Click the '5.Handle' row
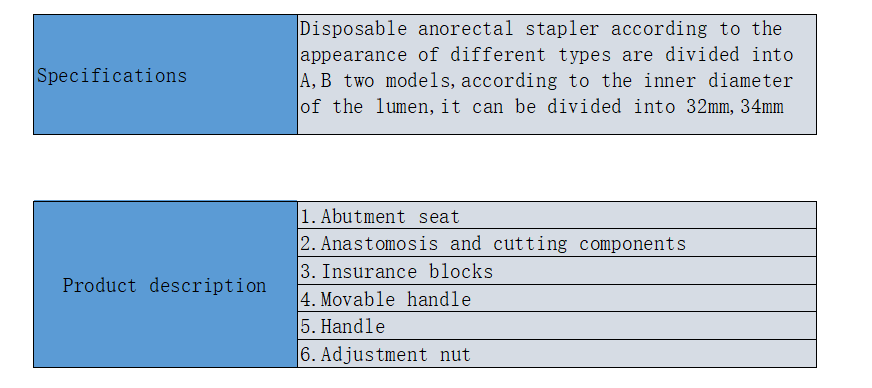This screenshot has width=872, height=388. coord(557,326)
